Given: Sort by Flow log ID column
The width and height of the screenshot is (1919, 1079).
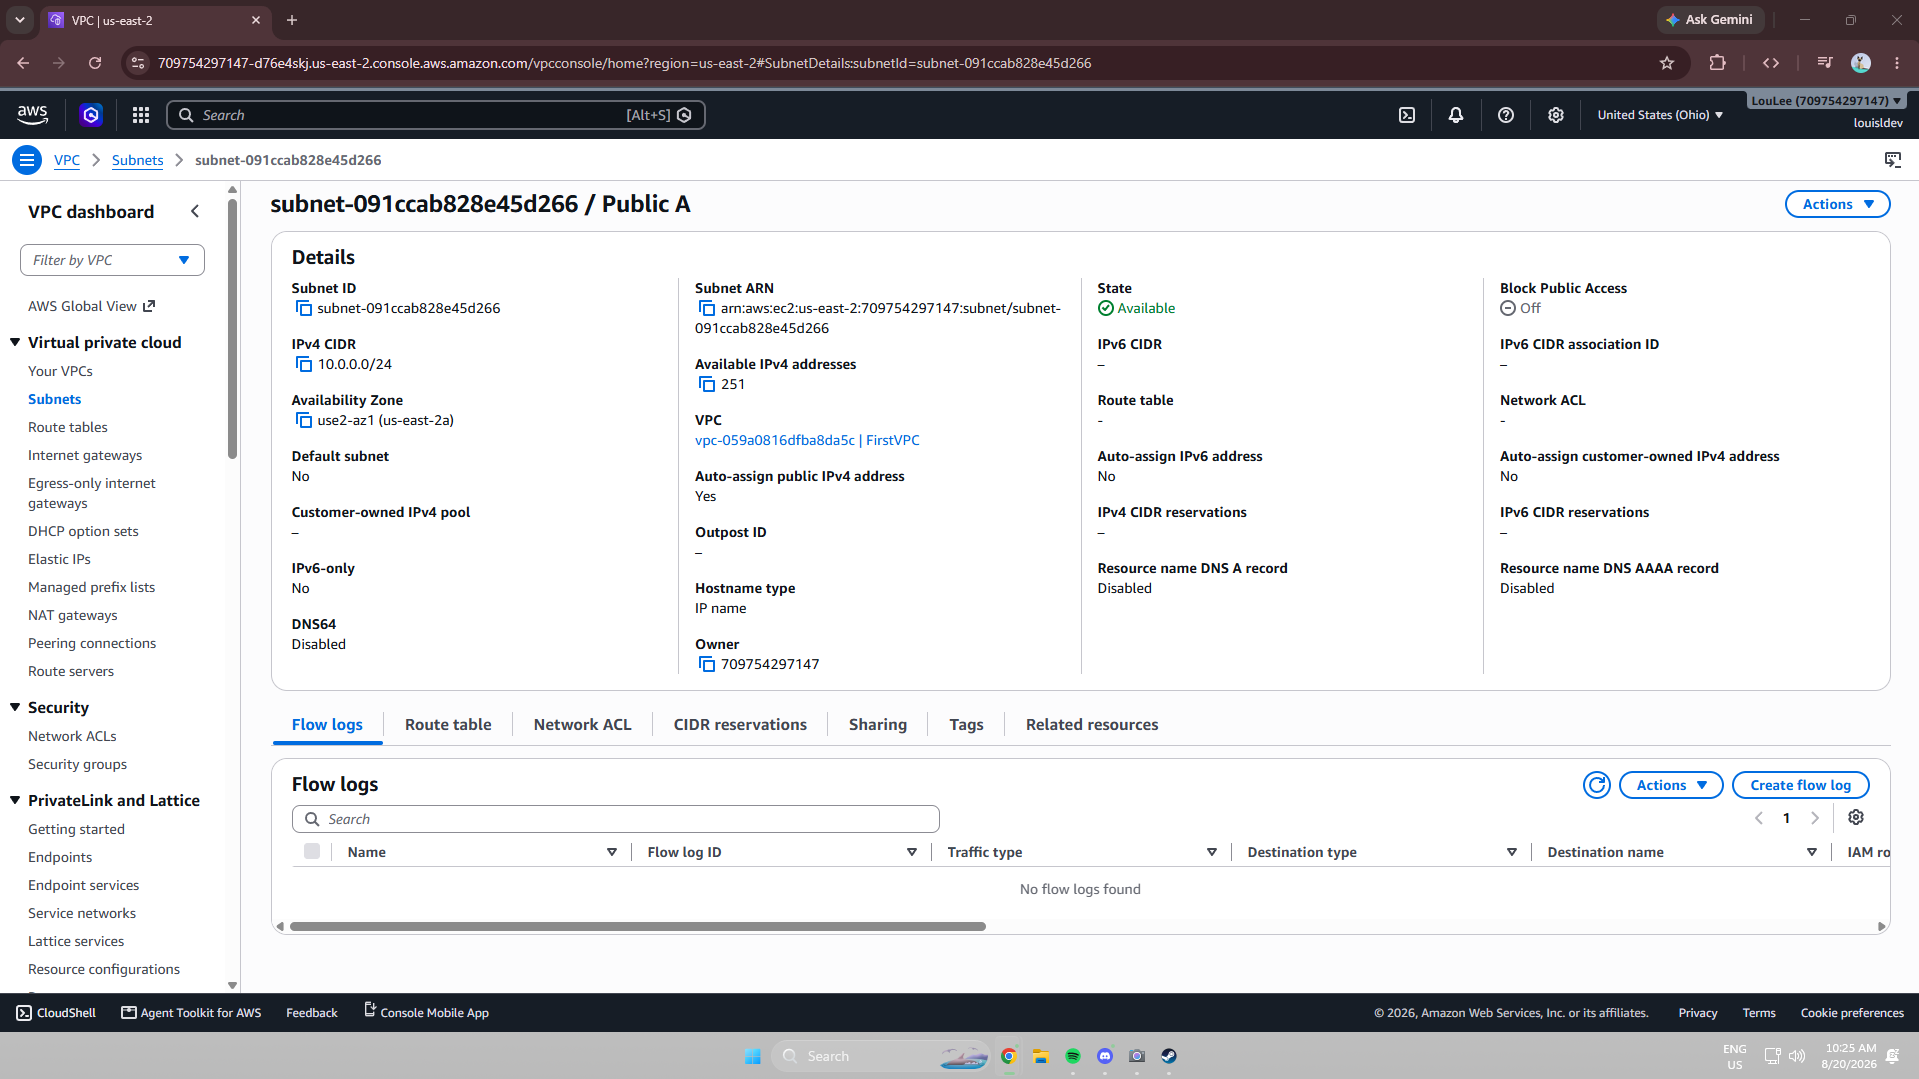Looking at the screenshot, I should (912, 852).
